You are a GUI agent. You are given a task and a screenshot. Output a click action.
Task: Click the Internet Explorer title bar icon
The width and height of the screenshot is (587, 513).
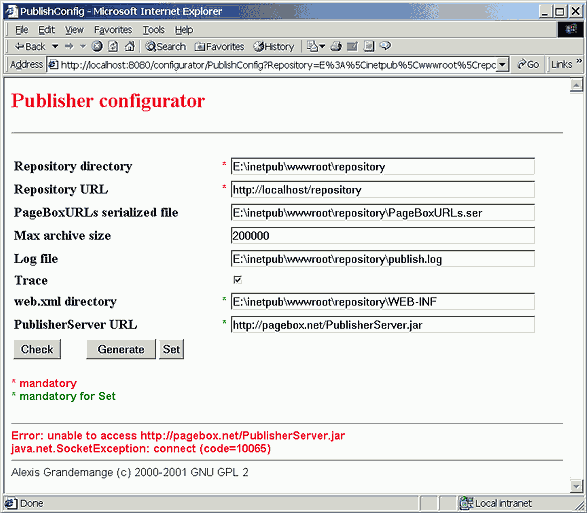click(x=11, y=11)
